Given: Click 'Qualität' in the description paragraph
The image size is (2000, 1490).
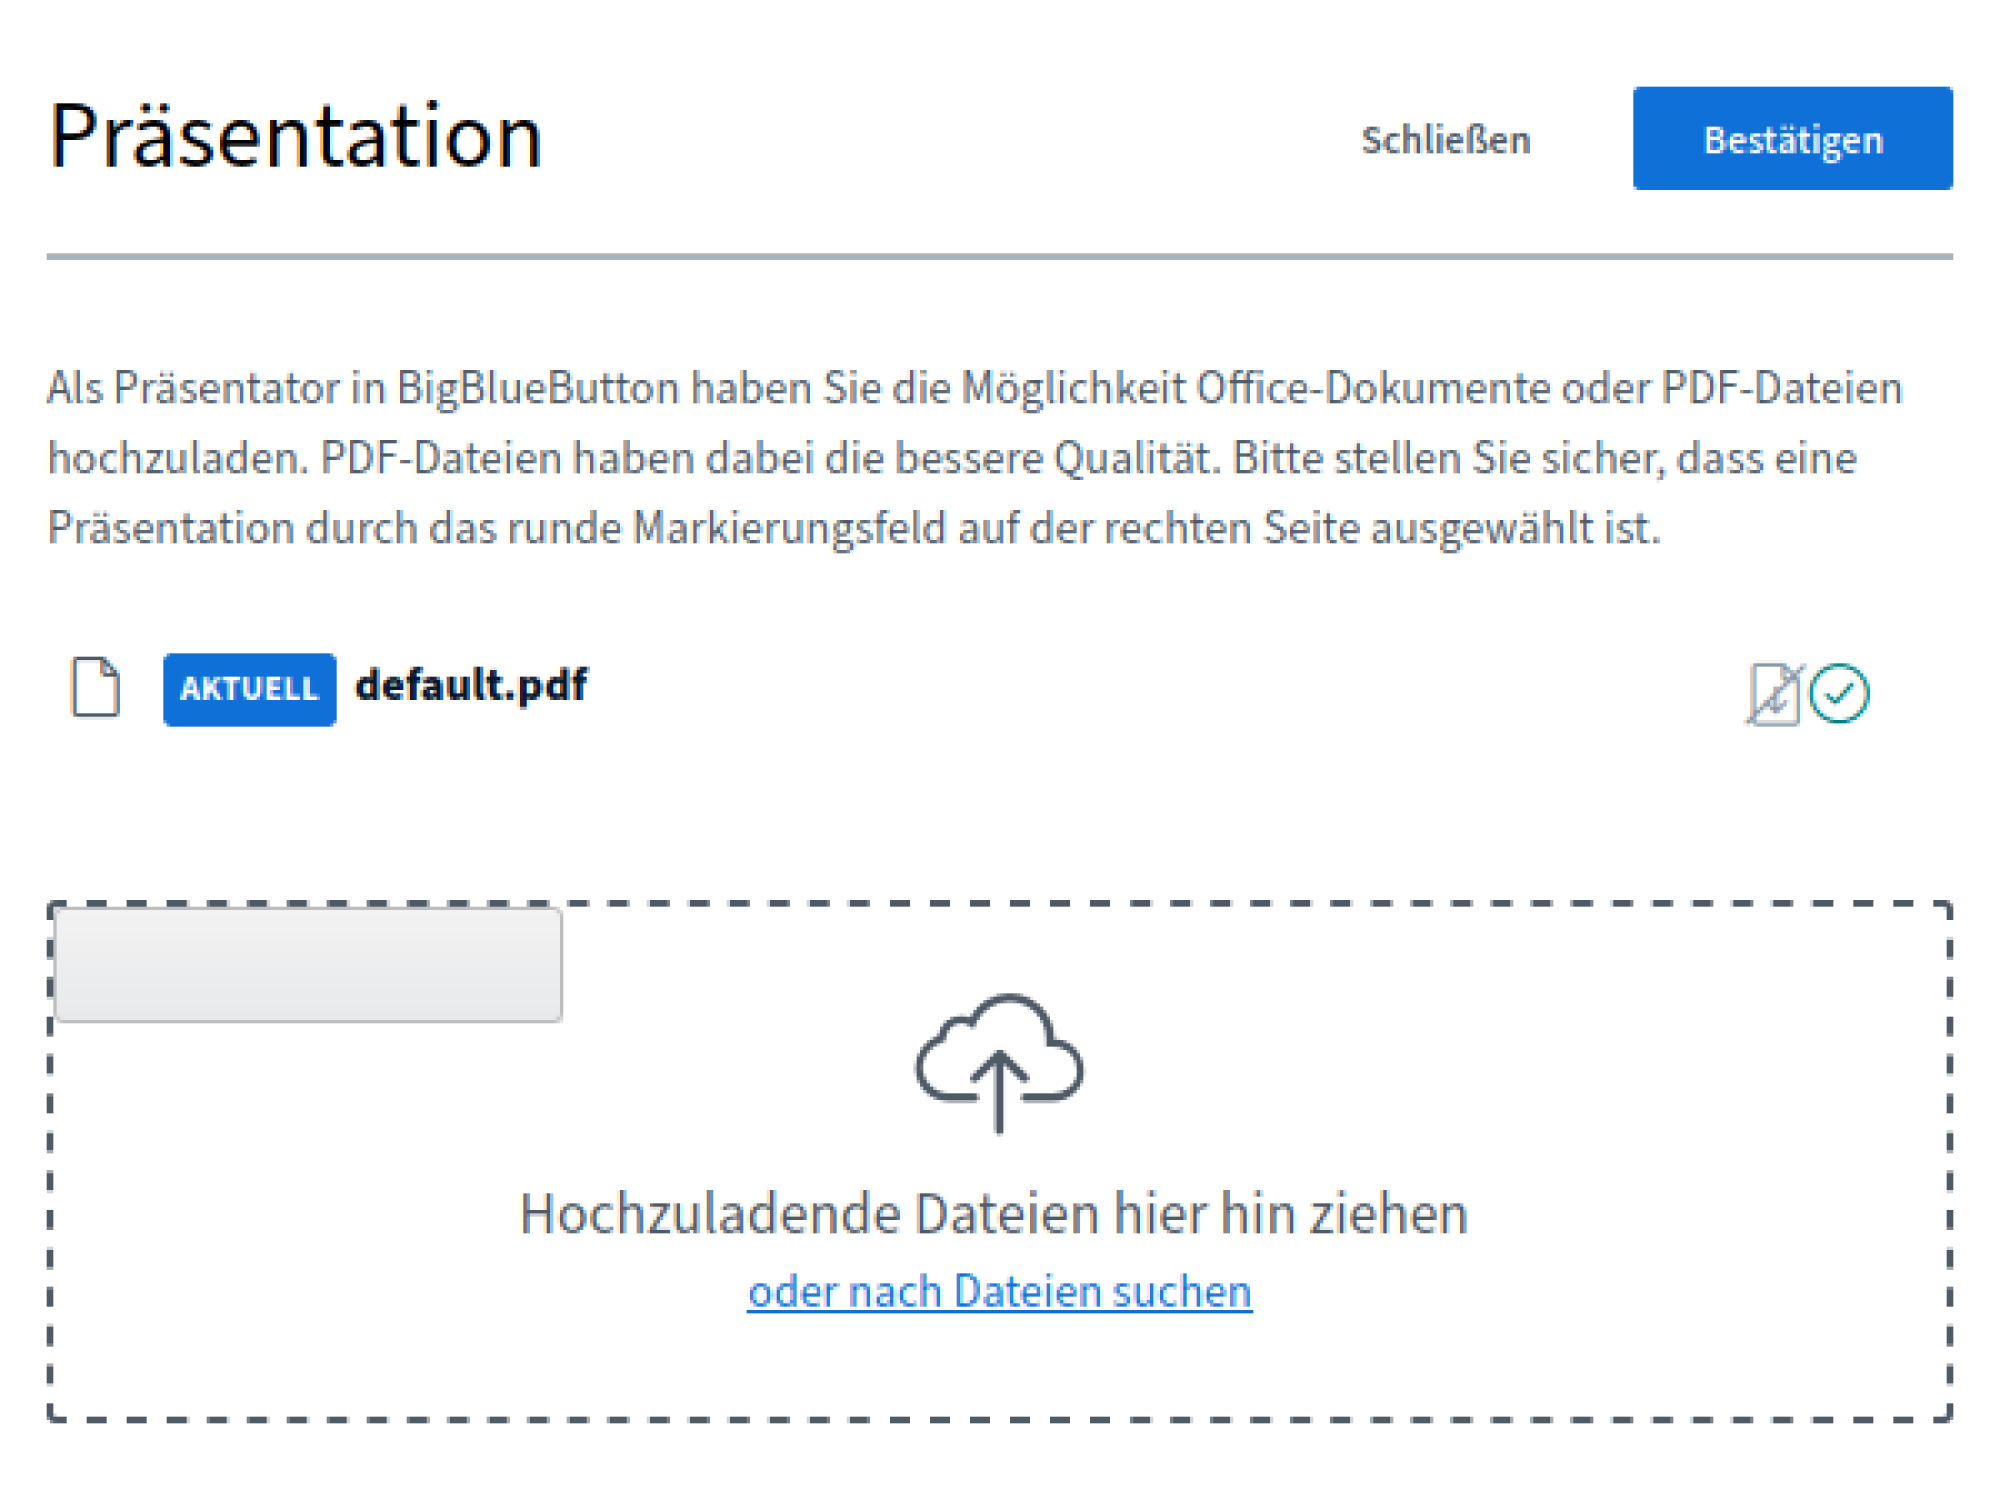Looking at the screenshot, I should (x=1138, y=458).
